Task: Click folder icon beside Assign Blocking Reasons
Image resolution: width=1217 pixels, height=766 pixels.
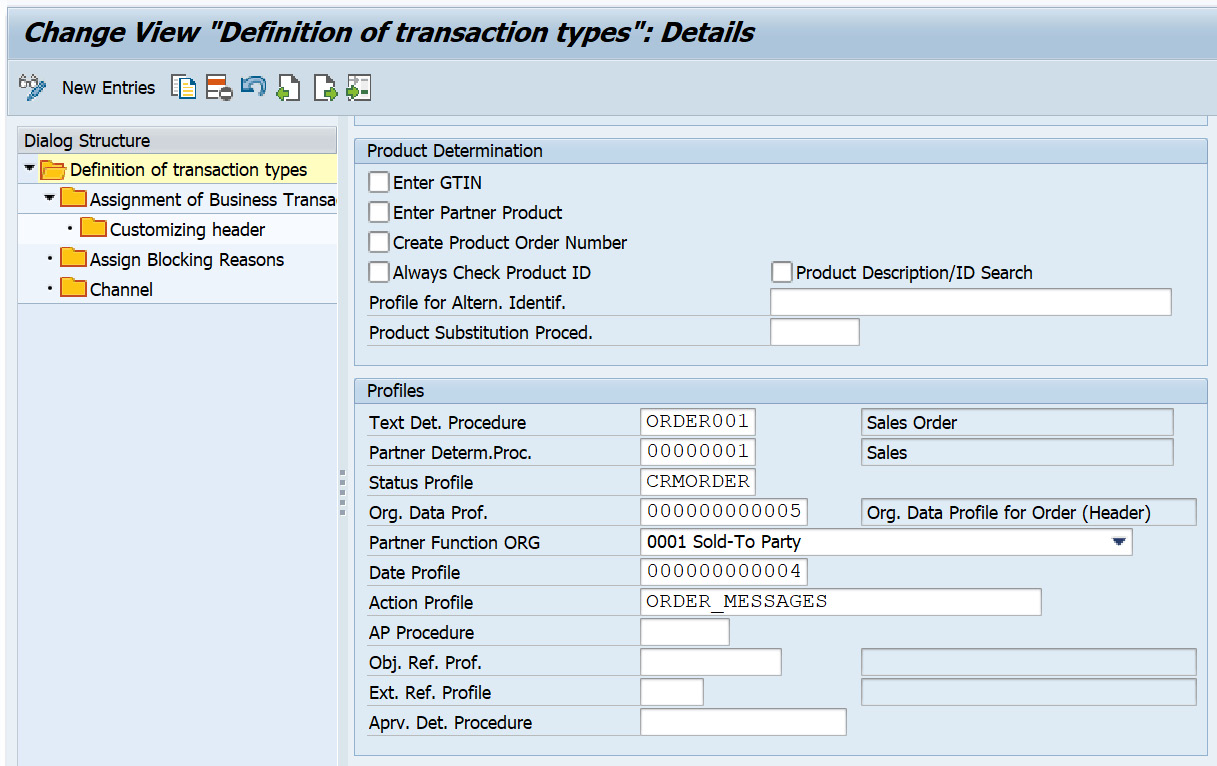Action: coord(73,259)
